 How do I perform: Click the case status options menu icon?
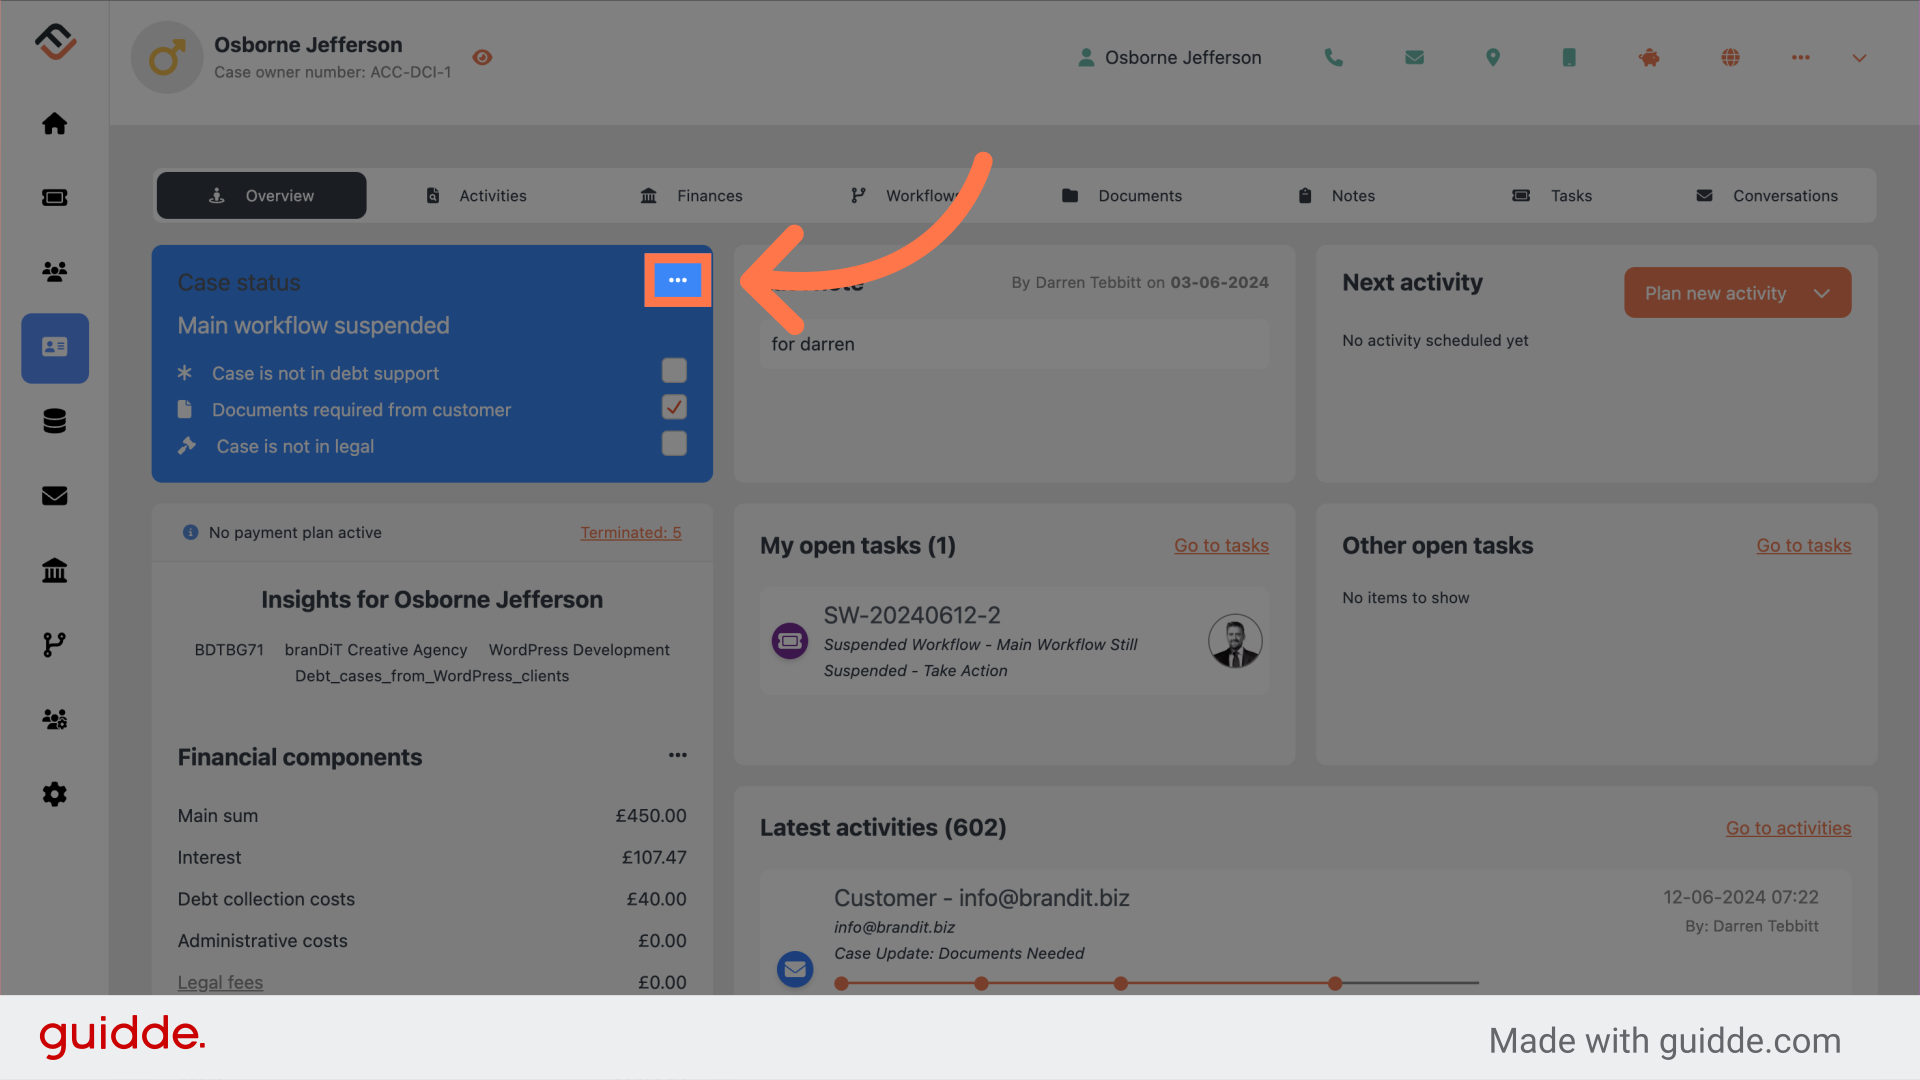click(678, 280)
